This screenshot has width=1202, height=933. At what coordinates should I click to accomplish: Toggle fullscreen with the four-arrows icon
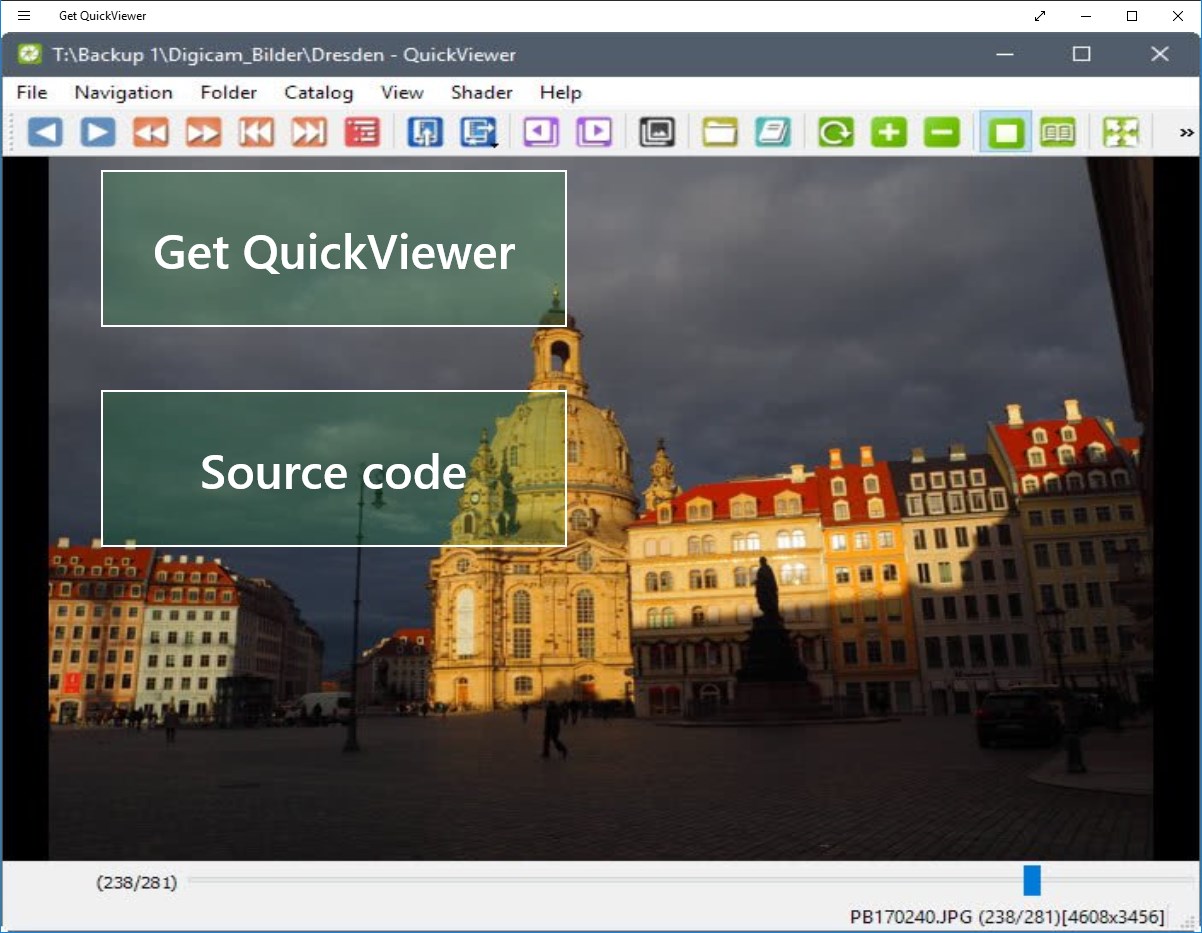click(x=1121, y=132)
